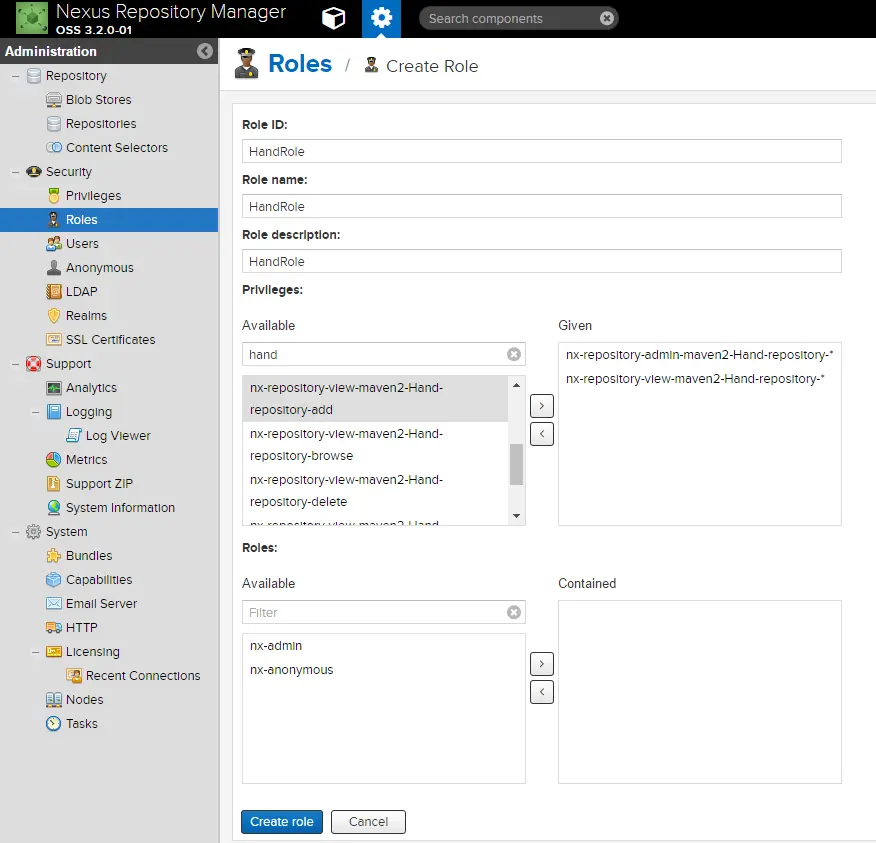The width and height of the screenshot is (876, 843).
Task: Open Realms shield icon
Action: click(x=54, y=316)
